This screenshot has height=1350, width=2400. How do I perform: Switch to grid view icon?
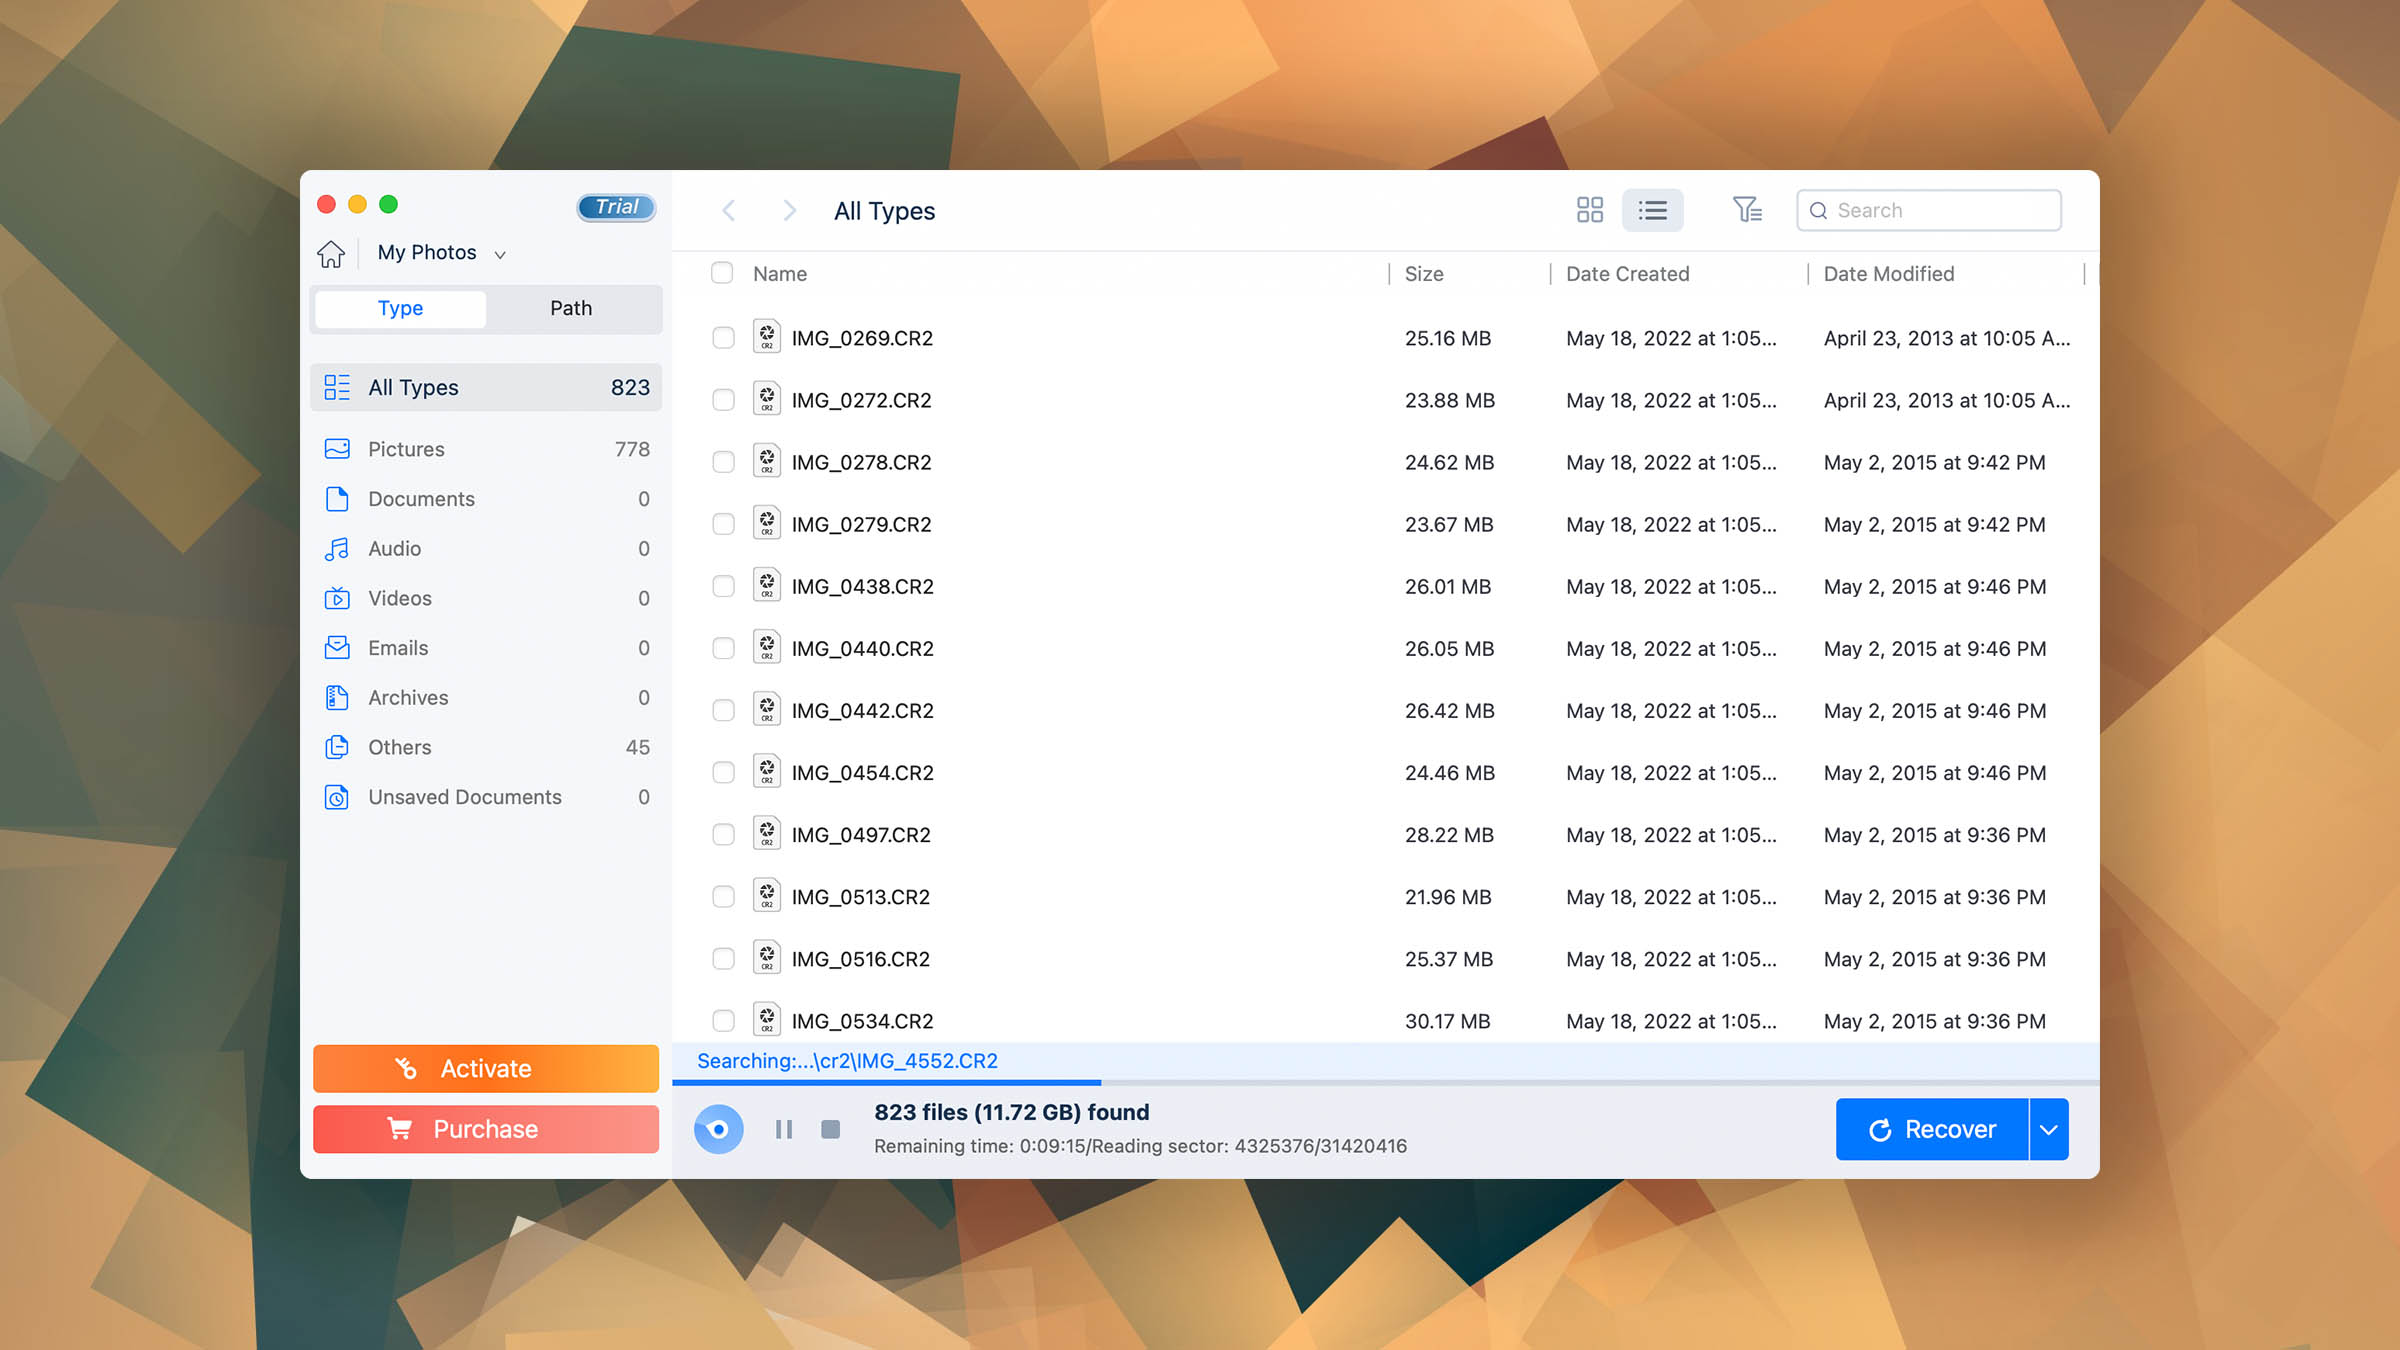pos(1589,210)
